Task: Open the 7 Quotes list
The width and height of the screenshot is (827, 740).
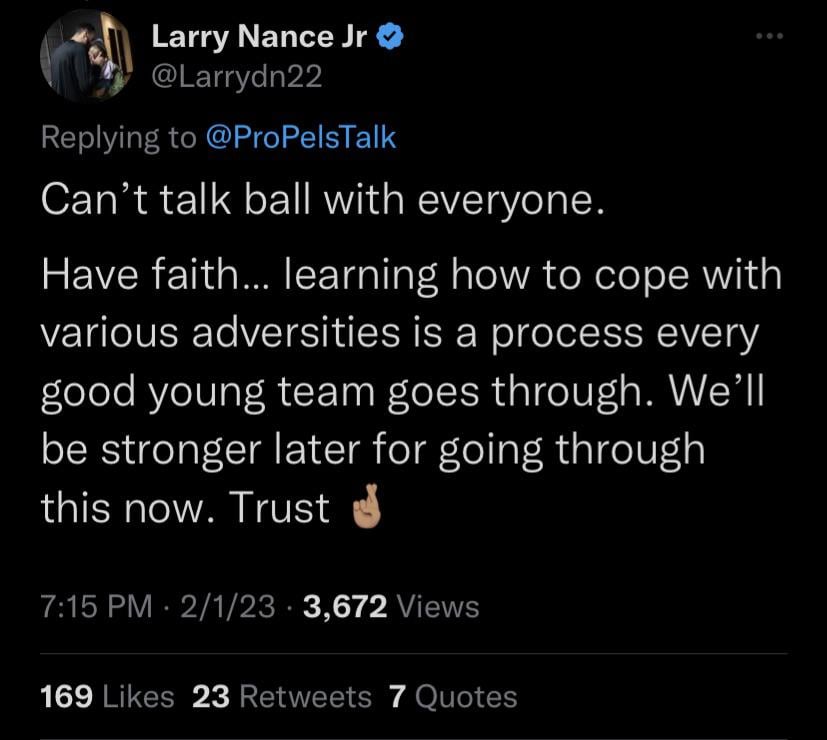Action: (x=453, y=696)
